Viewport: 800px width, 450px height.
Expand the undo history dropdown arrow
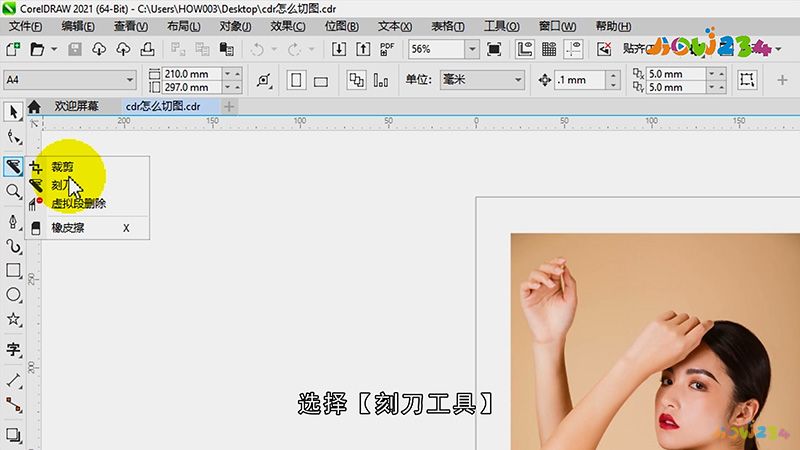click(274, 49)
